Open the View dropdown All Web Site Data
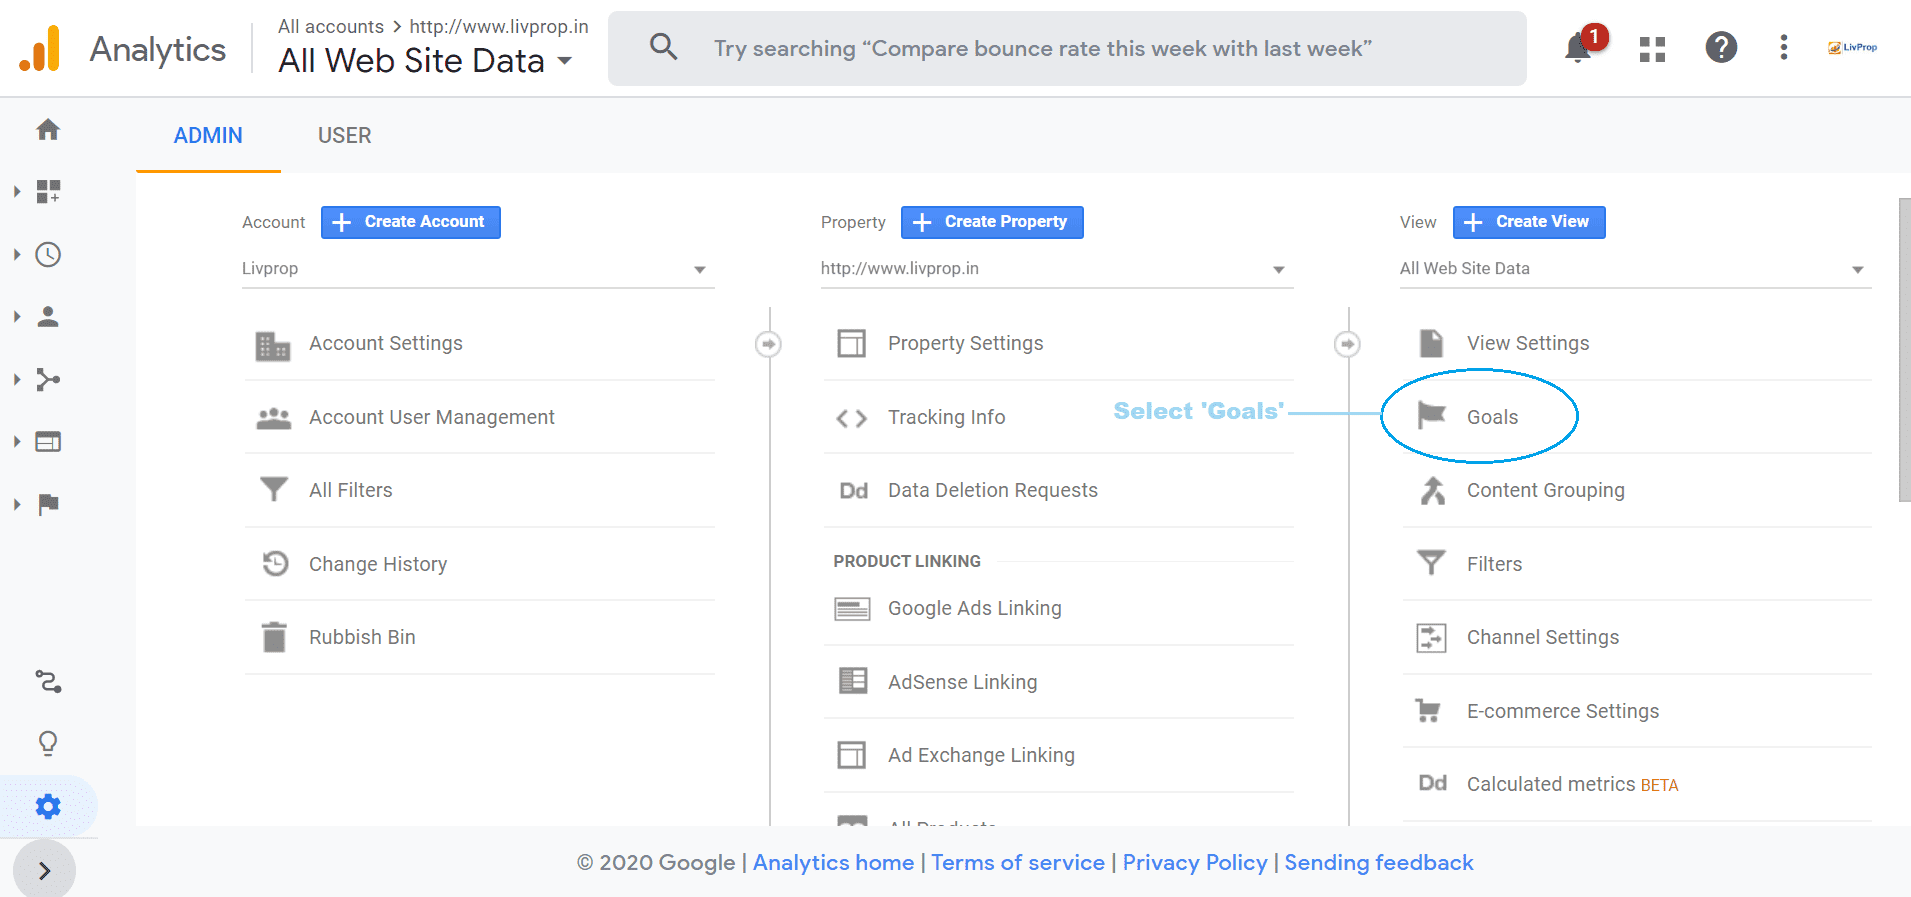 (1634, 269)
